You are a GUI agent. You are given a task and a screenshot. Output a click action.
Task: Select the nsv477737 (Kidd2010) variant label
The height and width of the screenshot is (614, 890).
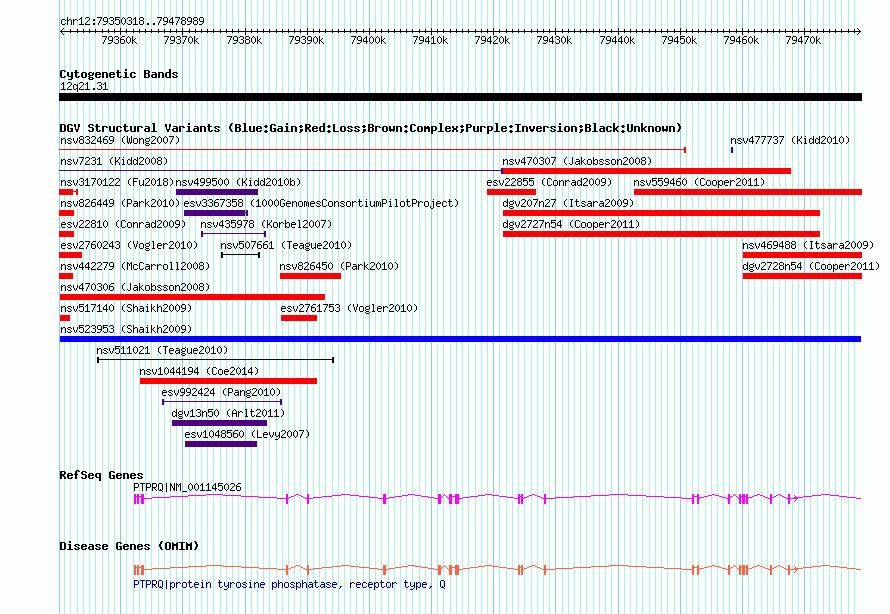point(790,140)
